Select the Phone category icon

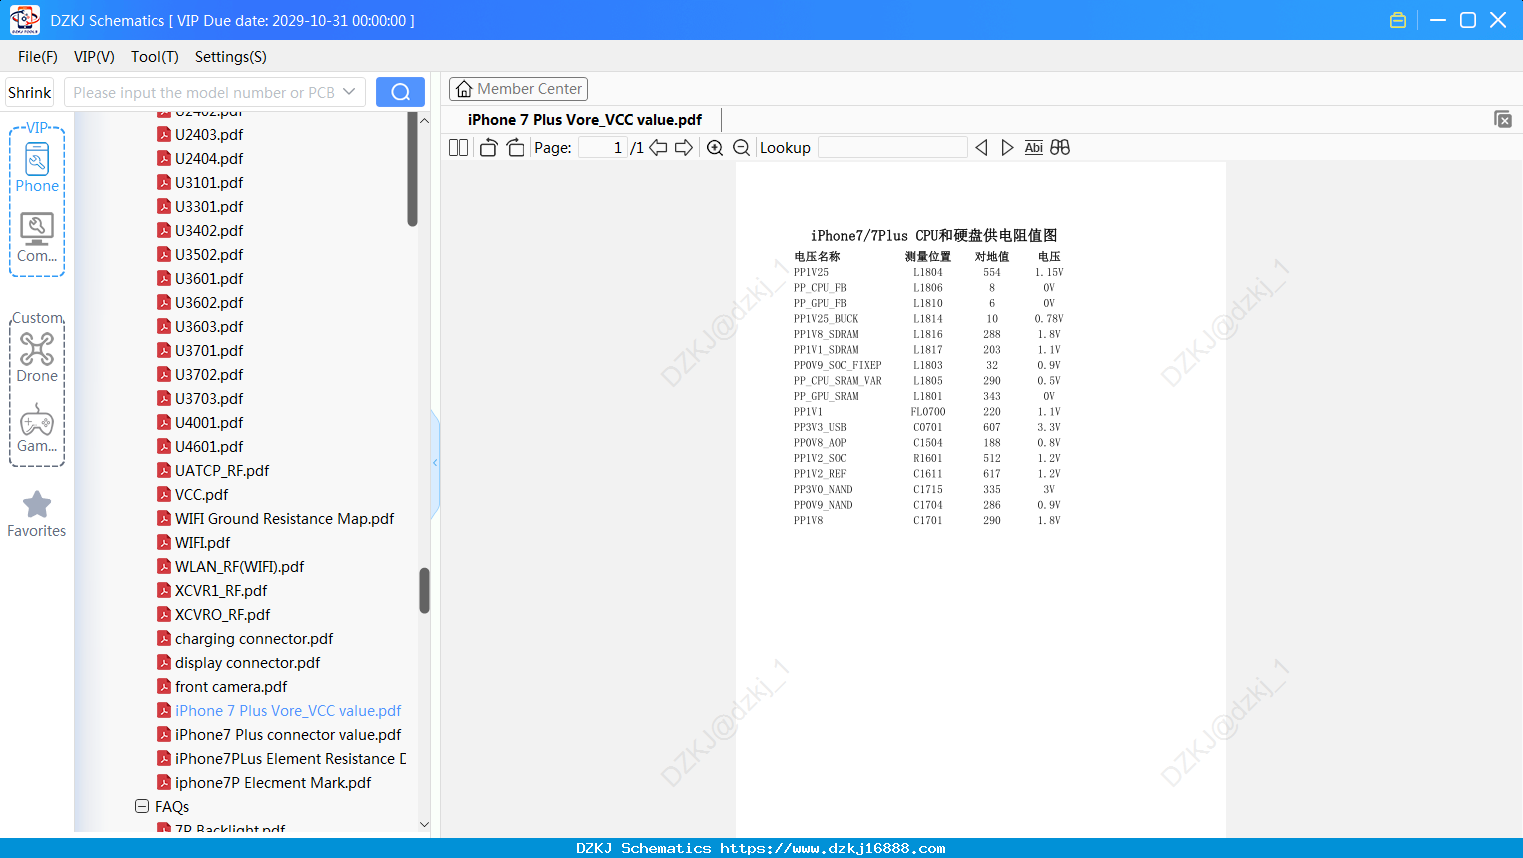click(37, 168)
